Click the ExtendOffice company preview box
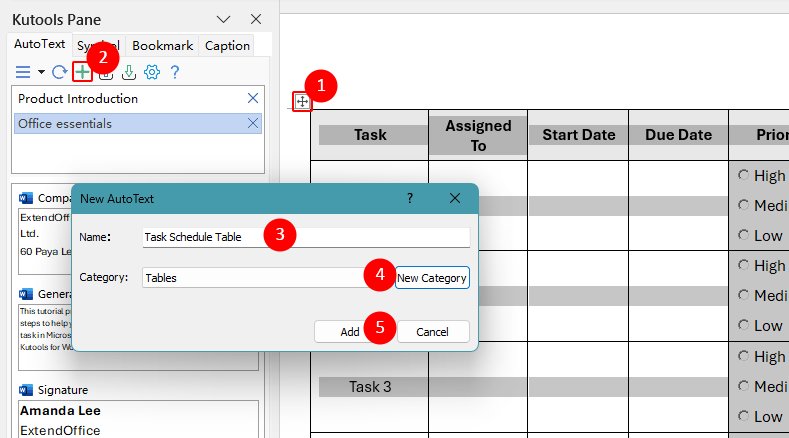 click(x=45, y=241)
